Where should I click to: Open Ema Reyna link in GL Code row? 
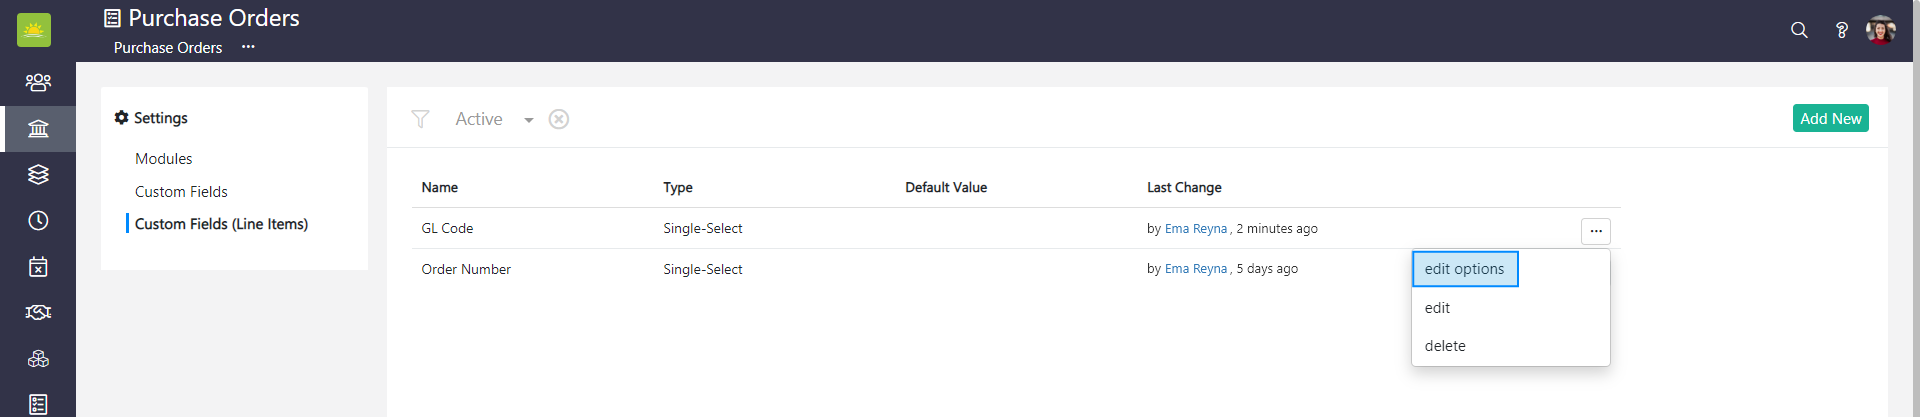pos(1195,229)
